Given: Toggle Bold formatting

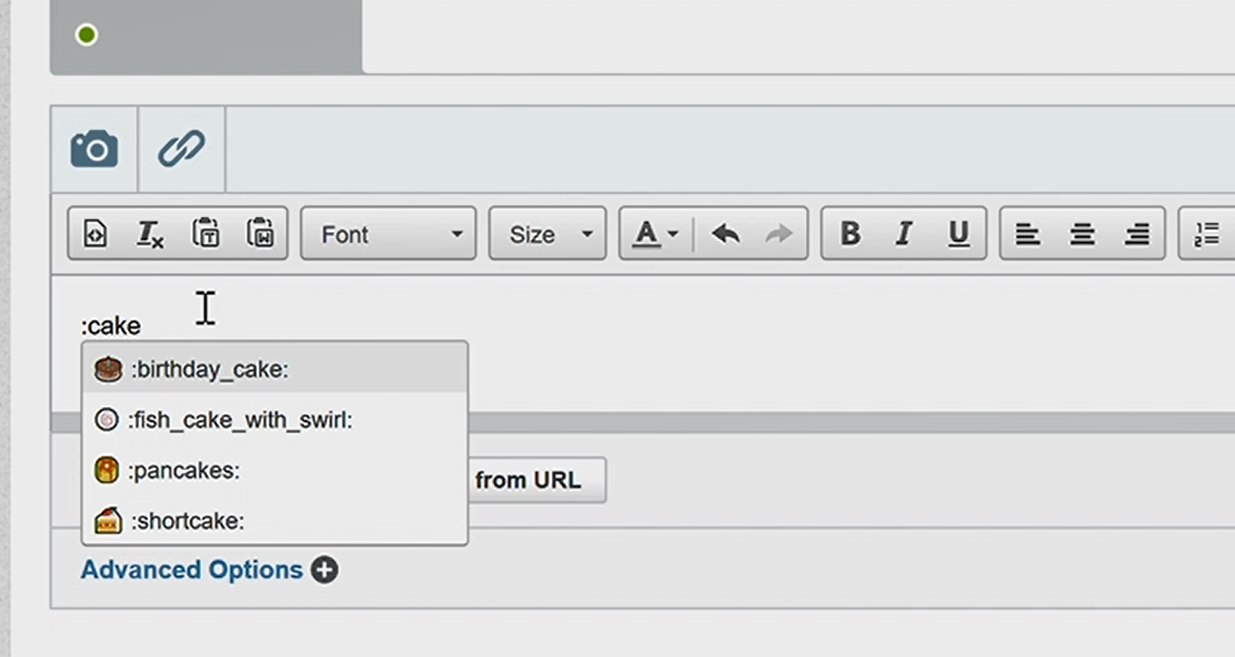Looking at the screenshot, I should coord(850,234).
